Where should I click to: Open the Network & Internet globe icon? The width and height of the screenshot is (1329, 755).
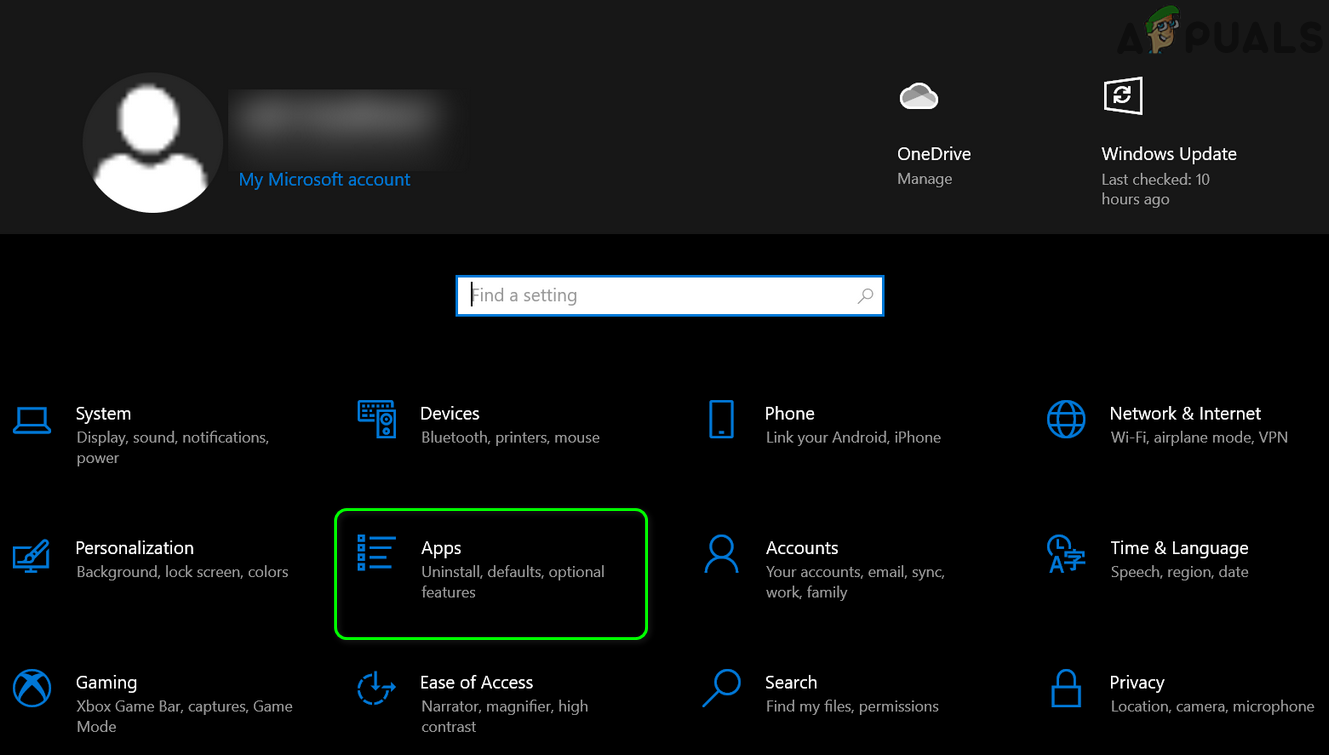tap(1066, 420)
